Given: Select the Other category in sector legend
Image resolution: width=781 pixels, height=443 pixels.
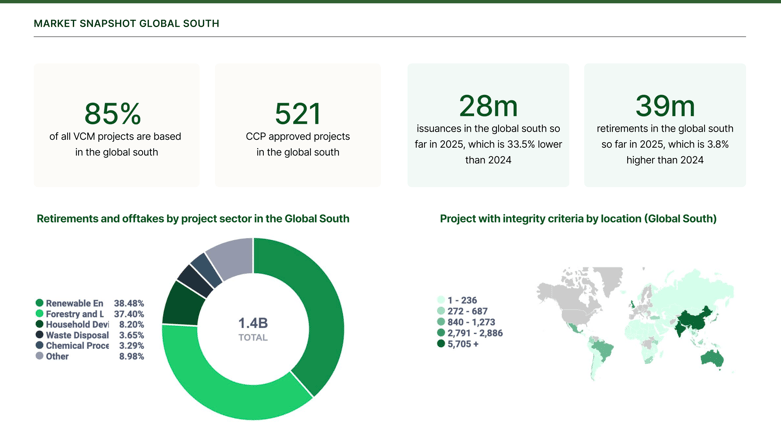Looking at the screenshot, I should (x=58, y=356).
